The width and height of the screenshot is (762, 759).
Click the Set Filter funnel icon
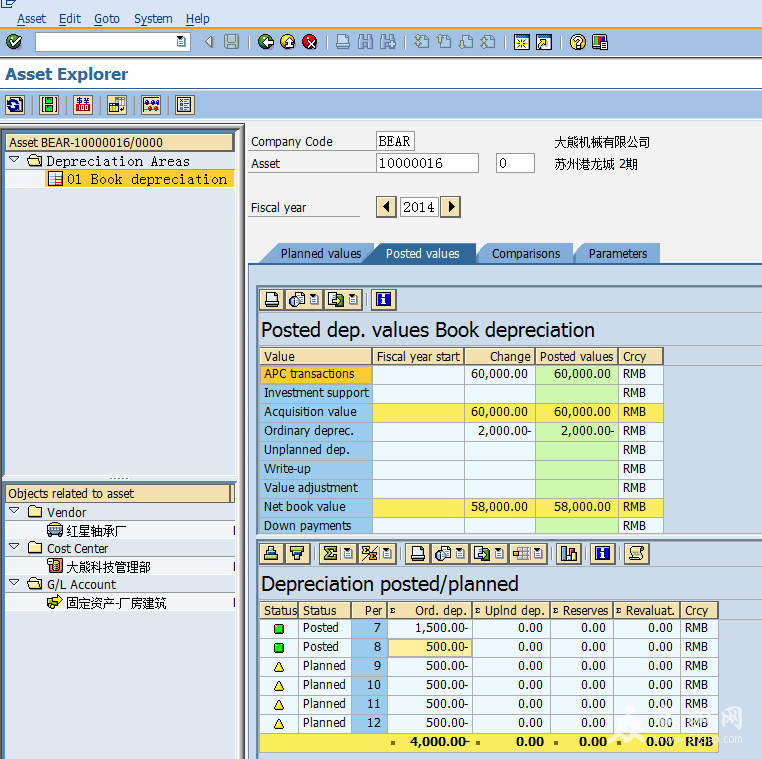[297, 553]
